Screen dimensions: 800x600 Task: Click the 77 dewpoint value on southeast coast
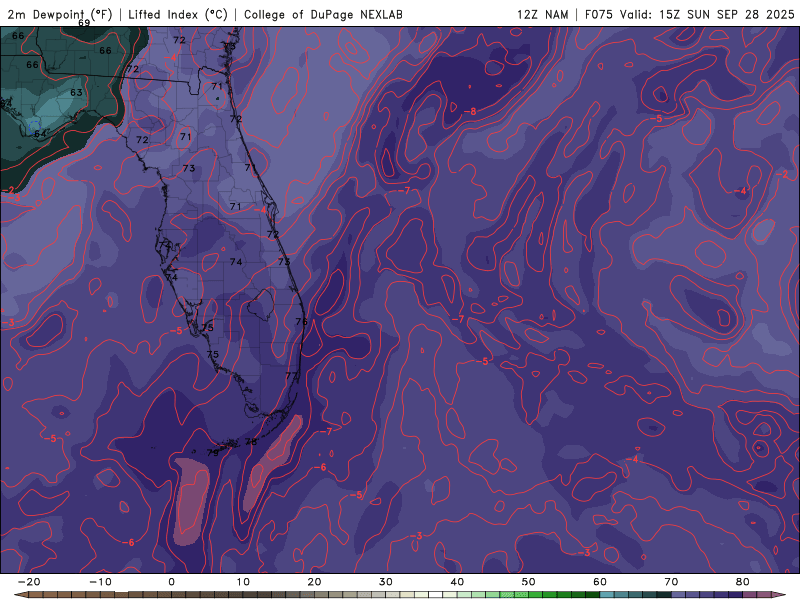point(291,376)
